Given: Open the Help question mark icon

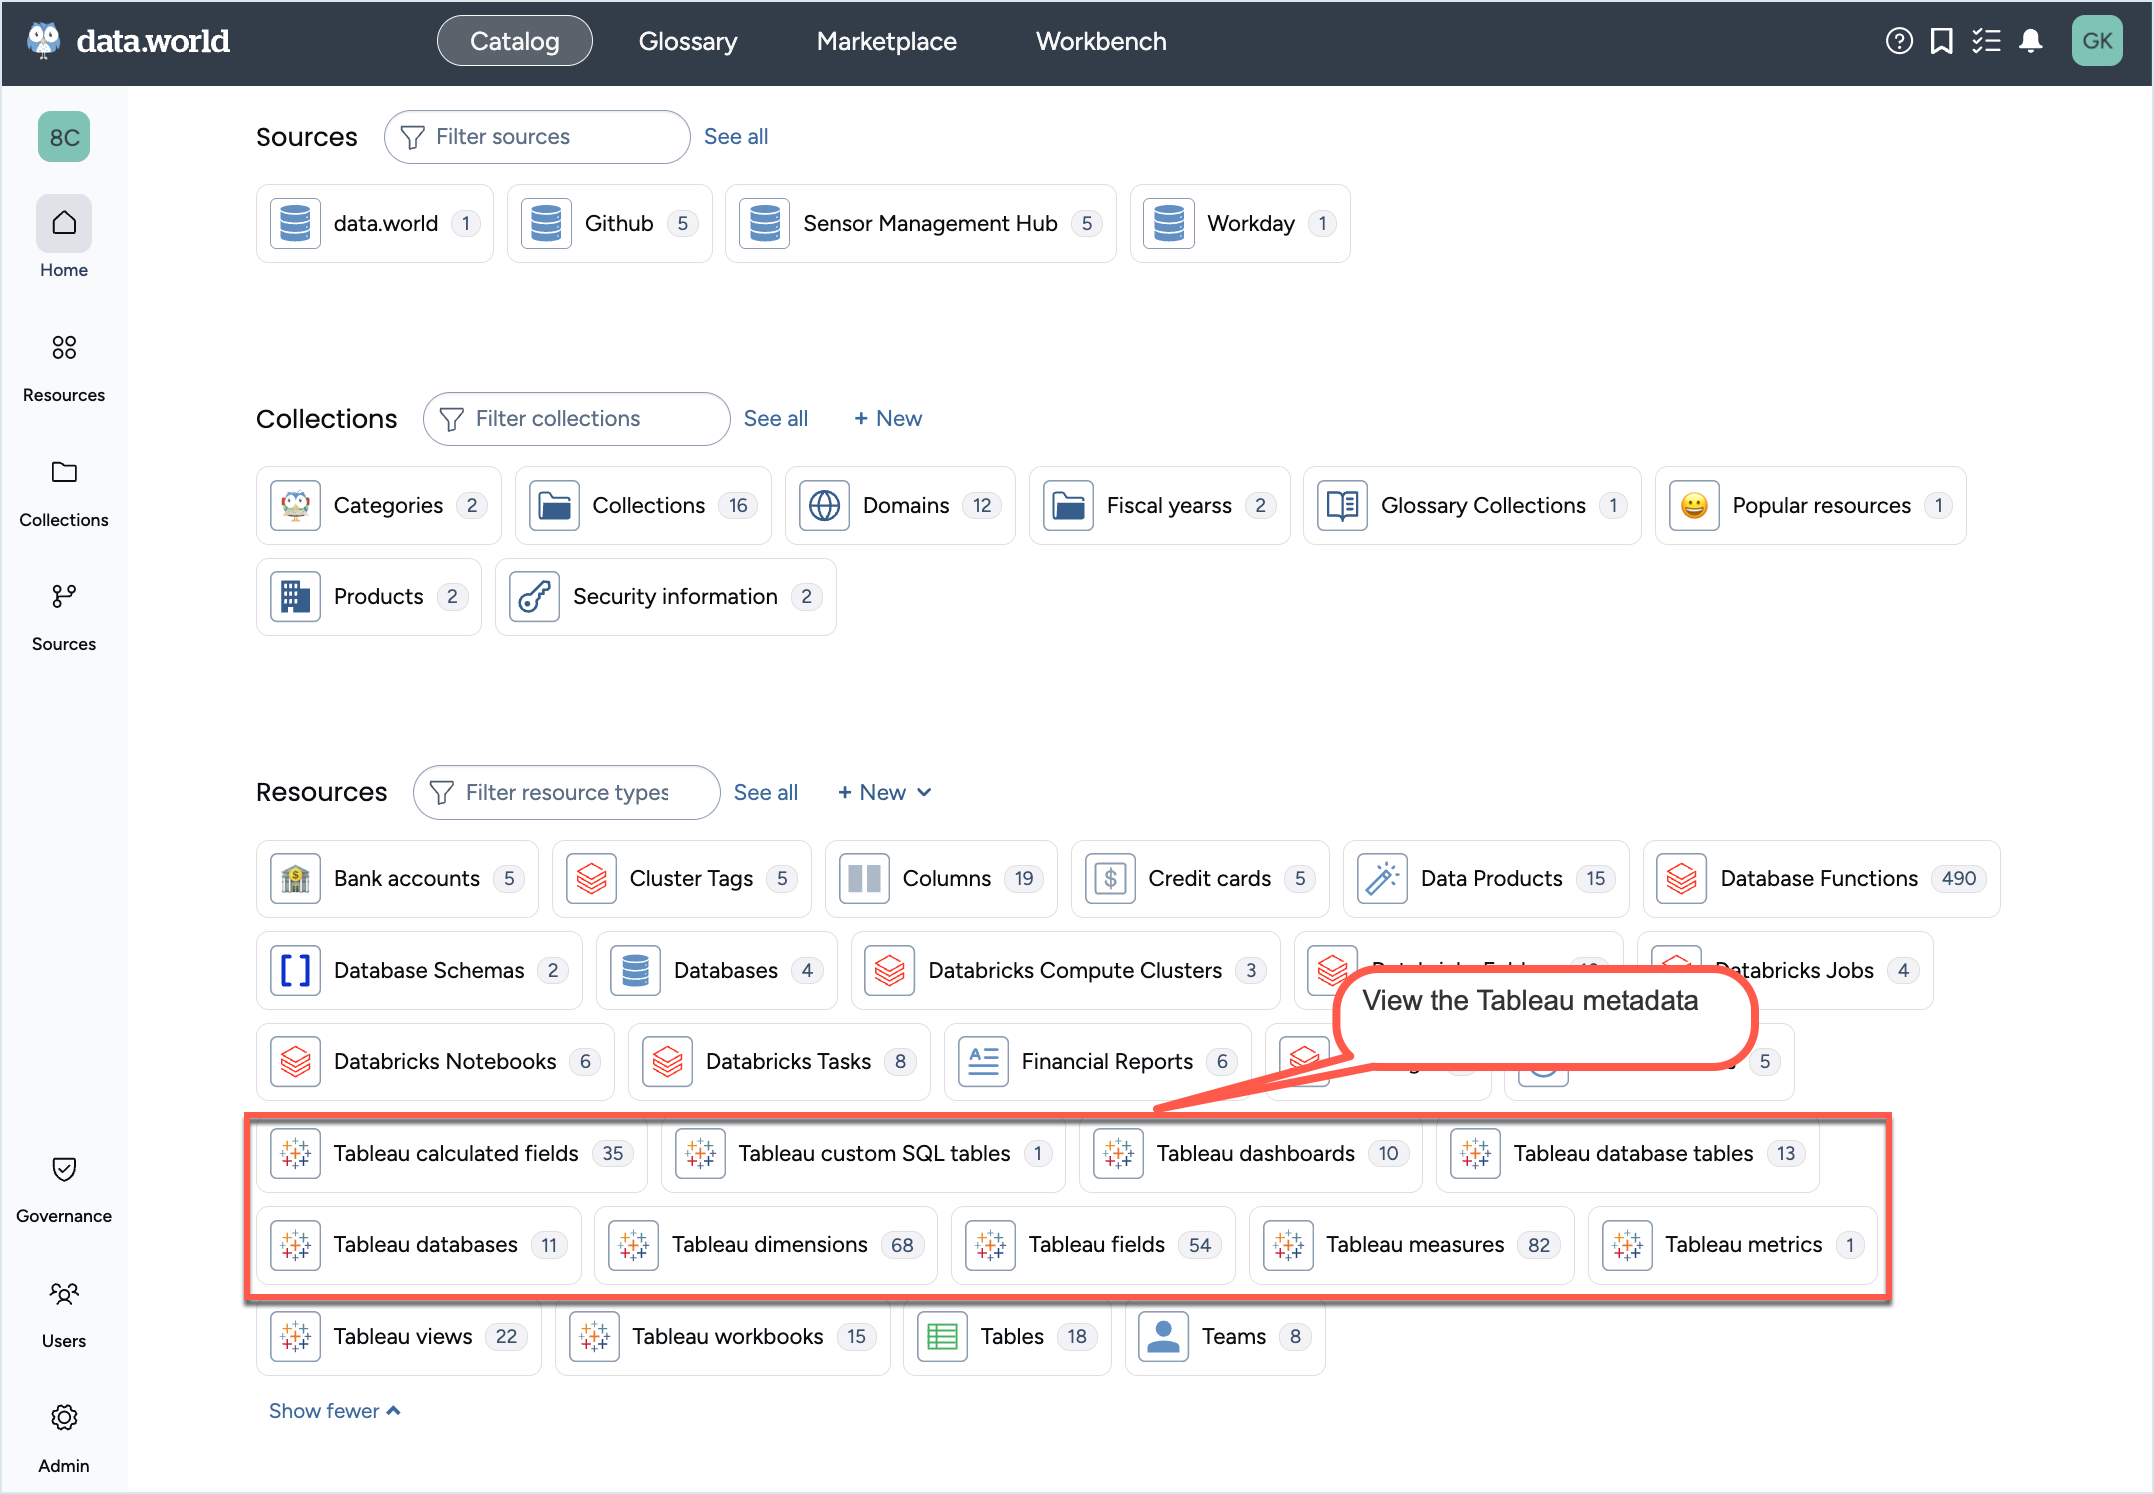Looking at the screenshot, I should 1898,41.
